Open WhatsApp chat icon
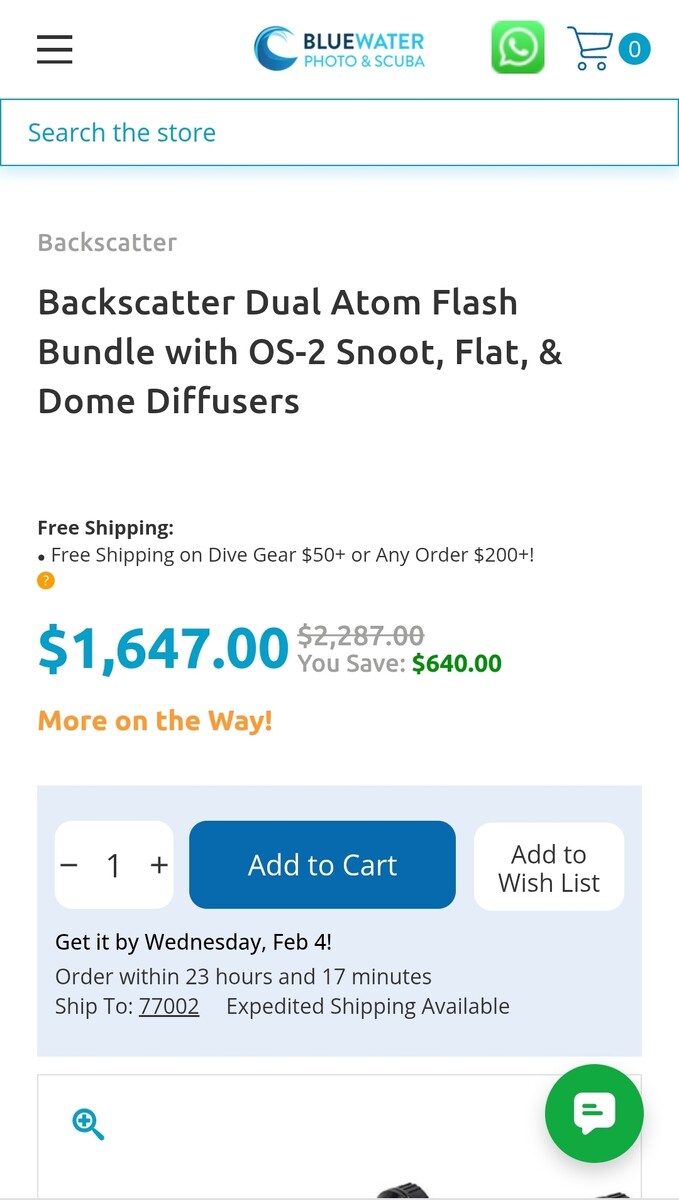The height and width of the screenshot is (1200, 679). 517,48
